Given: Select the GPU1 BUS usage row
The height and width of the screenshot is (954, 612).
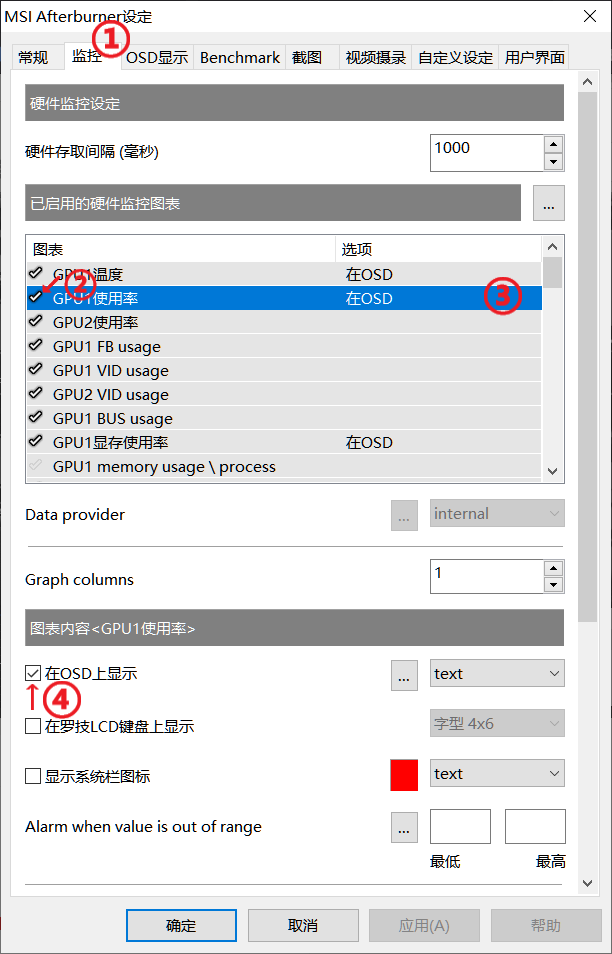Looking at the screenshot, I should click(284, 418).
